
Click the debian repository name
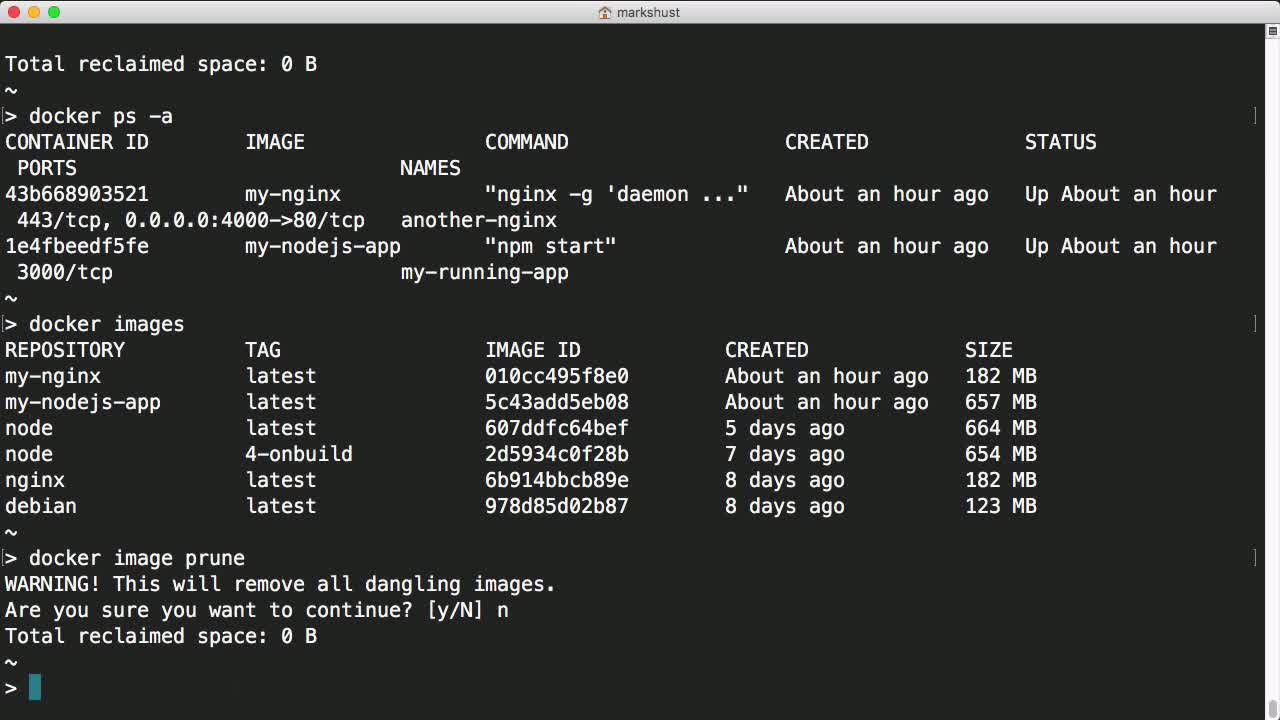coord(41,506)
